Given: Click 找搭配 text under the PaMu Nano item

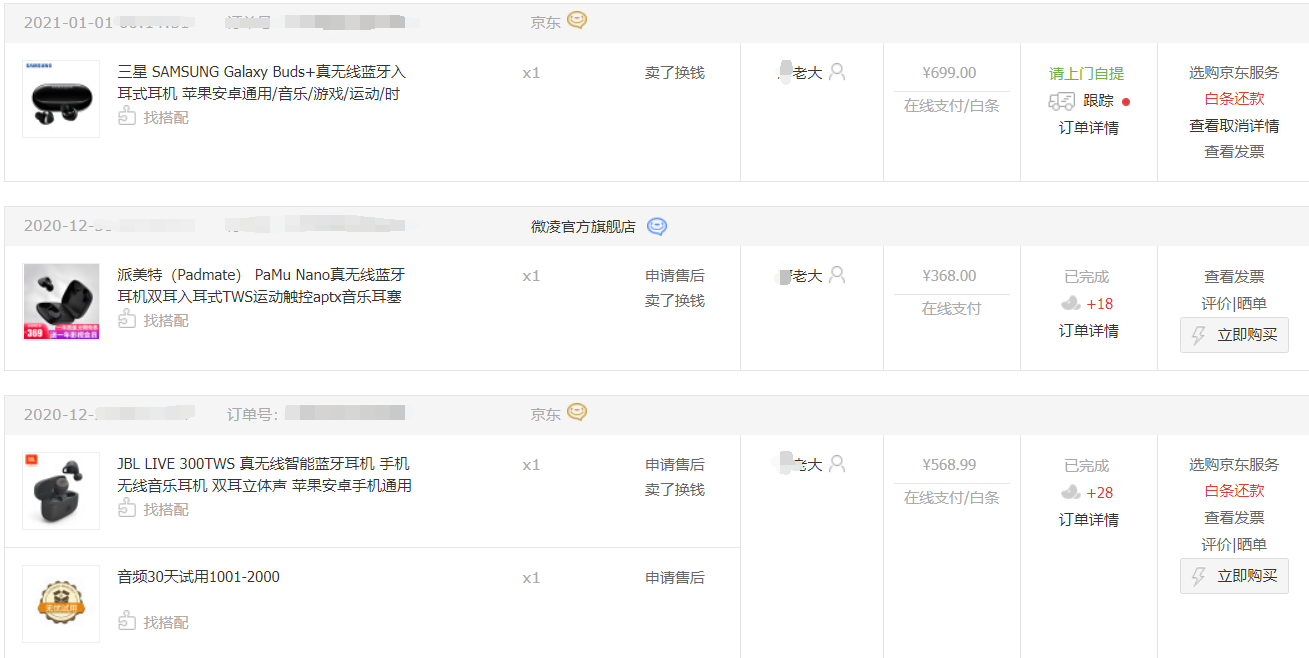Looking at the screenshot, I should (x=166, y=321).
